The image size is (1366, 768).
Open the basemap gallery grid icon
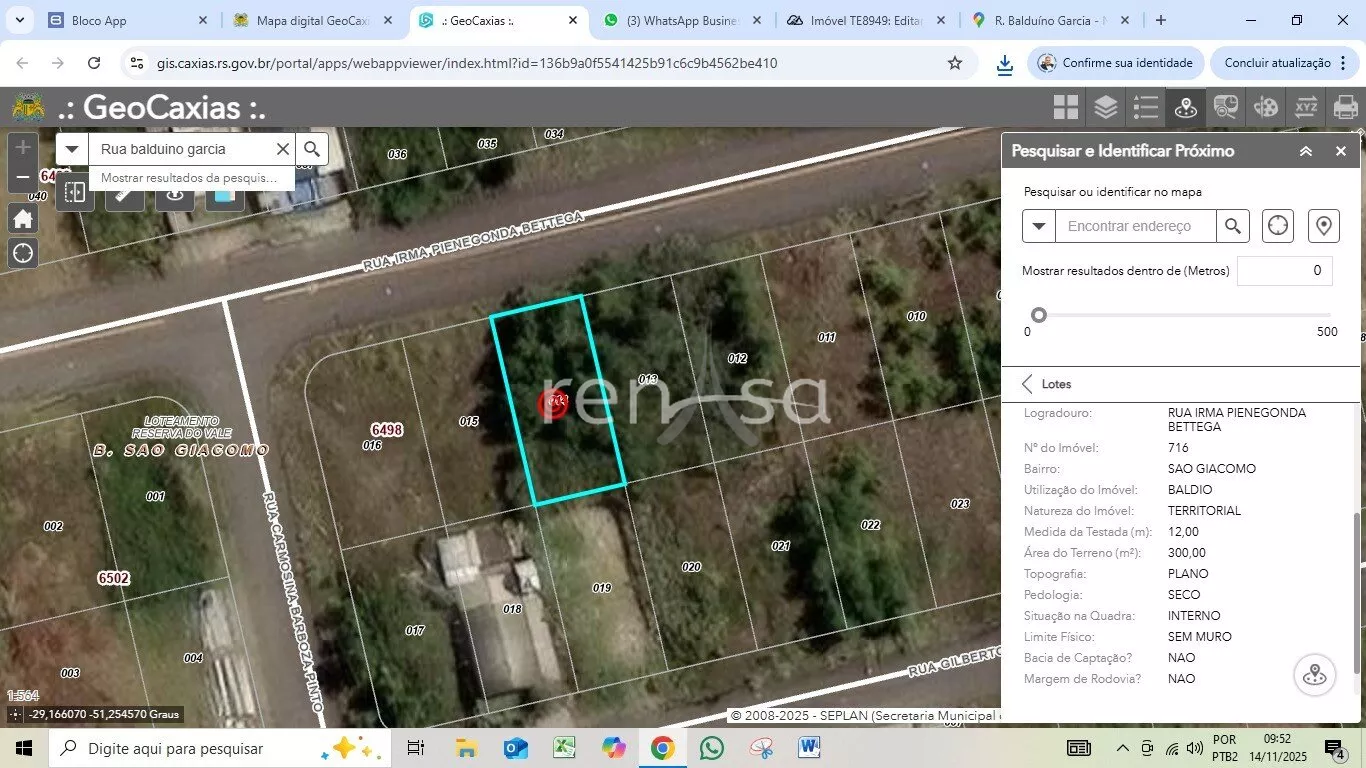(x=1066, y=107)
